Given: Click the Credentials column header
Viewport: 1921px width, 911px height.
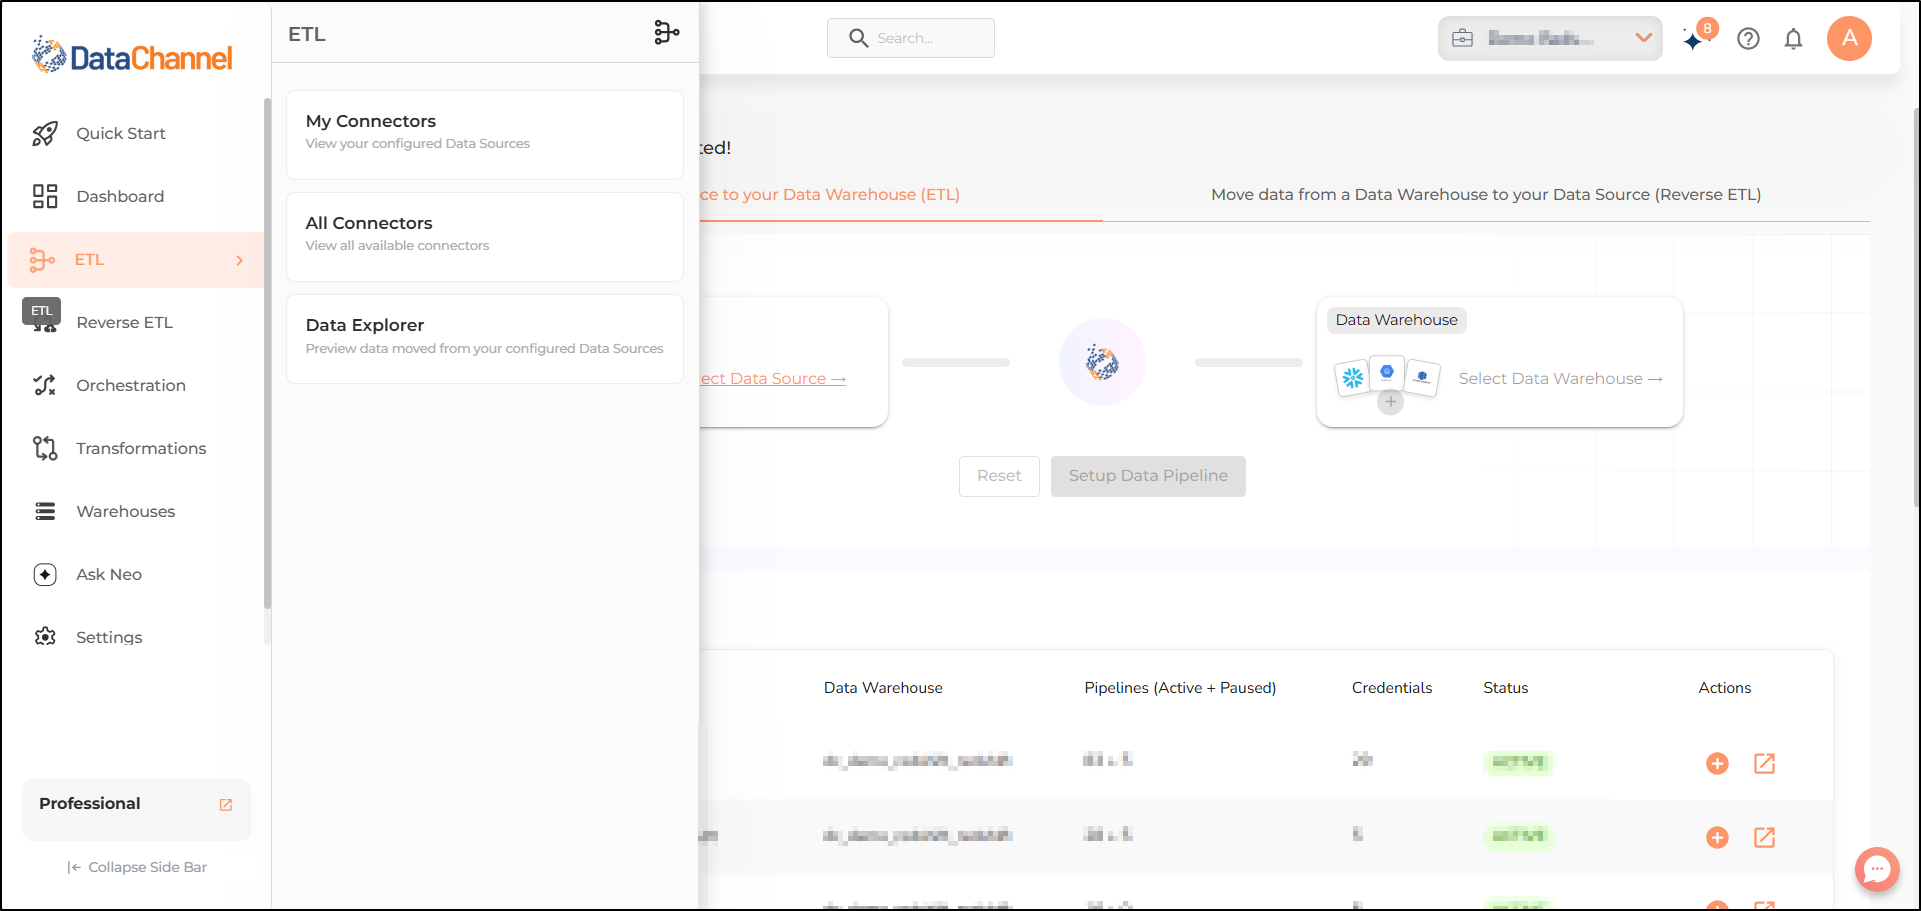Looking at the screenshot, I should (x=1392, y=688).
